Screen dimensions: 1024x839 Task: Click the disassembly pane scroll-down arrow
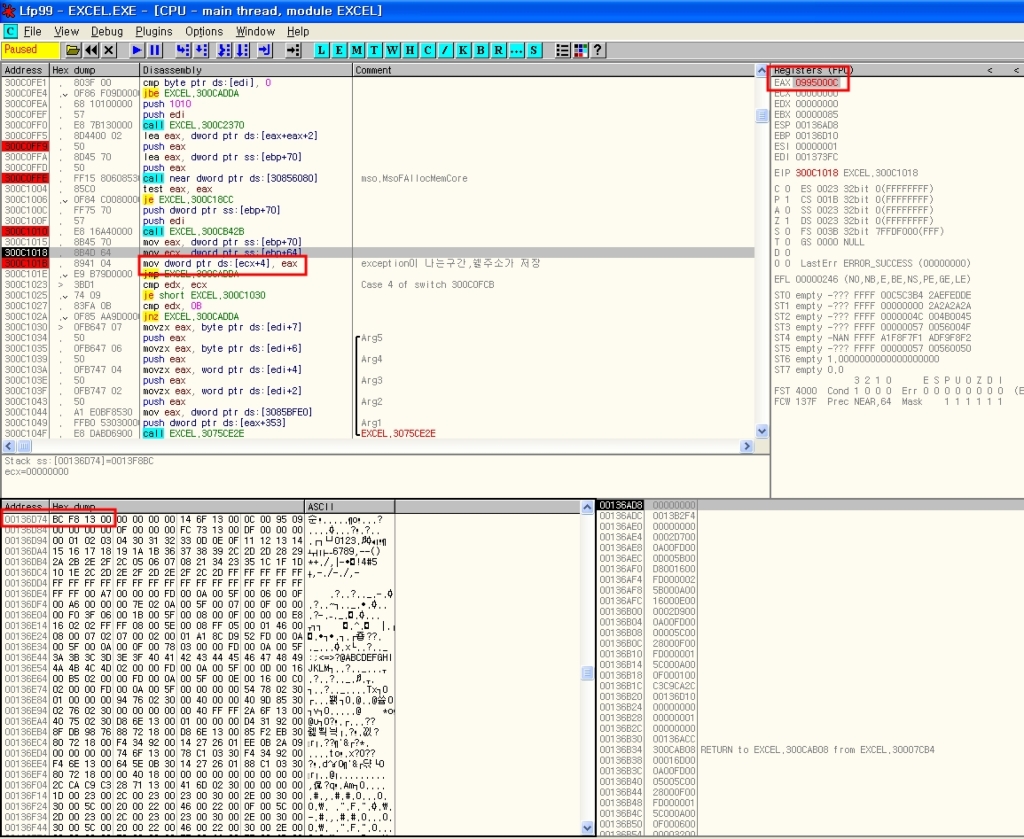(x=761, y=431)
